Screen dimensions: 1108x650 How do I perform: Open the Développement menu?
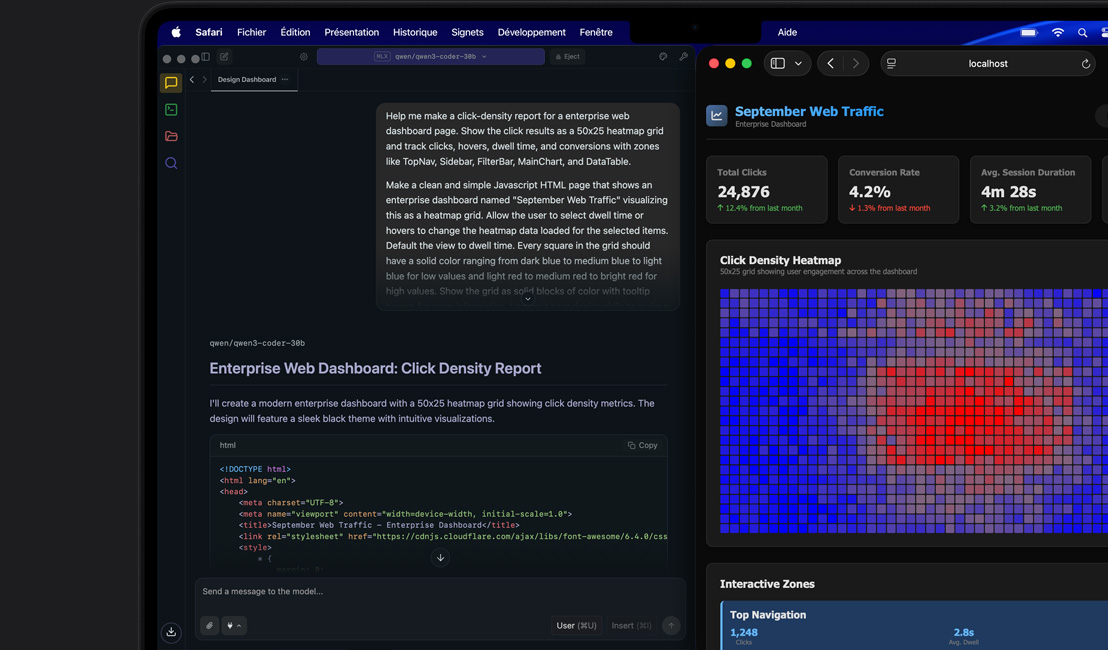531,32
